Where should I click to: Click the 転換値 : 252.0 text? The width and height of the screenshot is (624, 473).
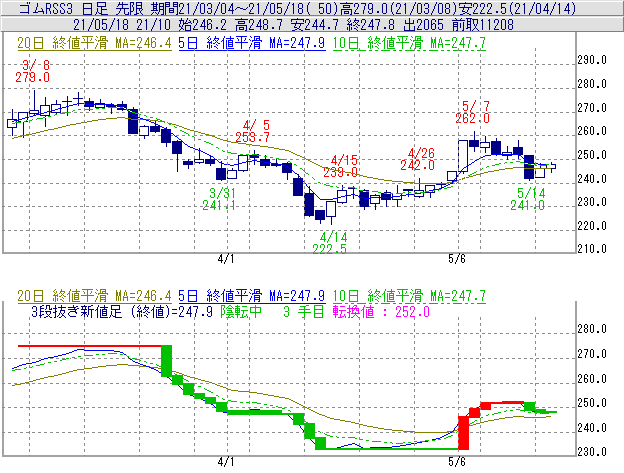pyautogui.click(x=381, y=311)
